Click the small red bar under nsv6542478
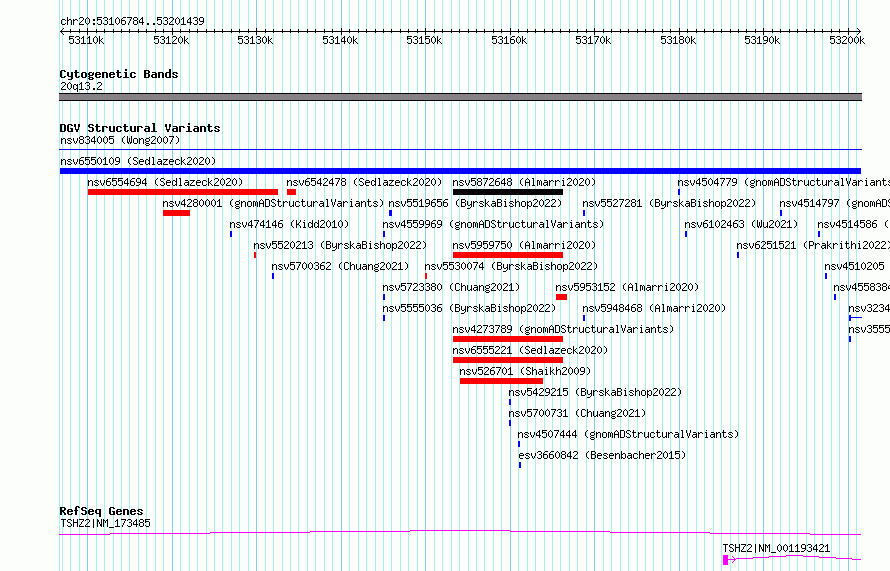 point(292,192)
